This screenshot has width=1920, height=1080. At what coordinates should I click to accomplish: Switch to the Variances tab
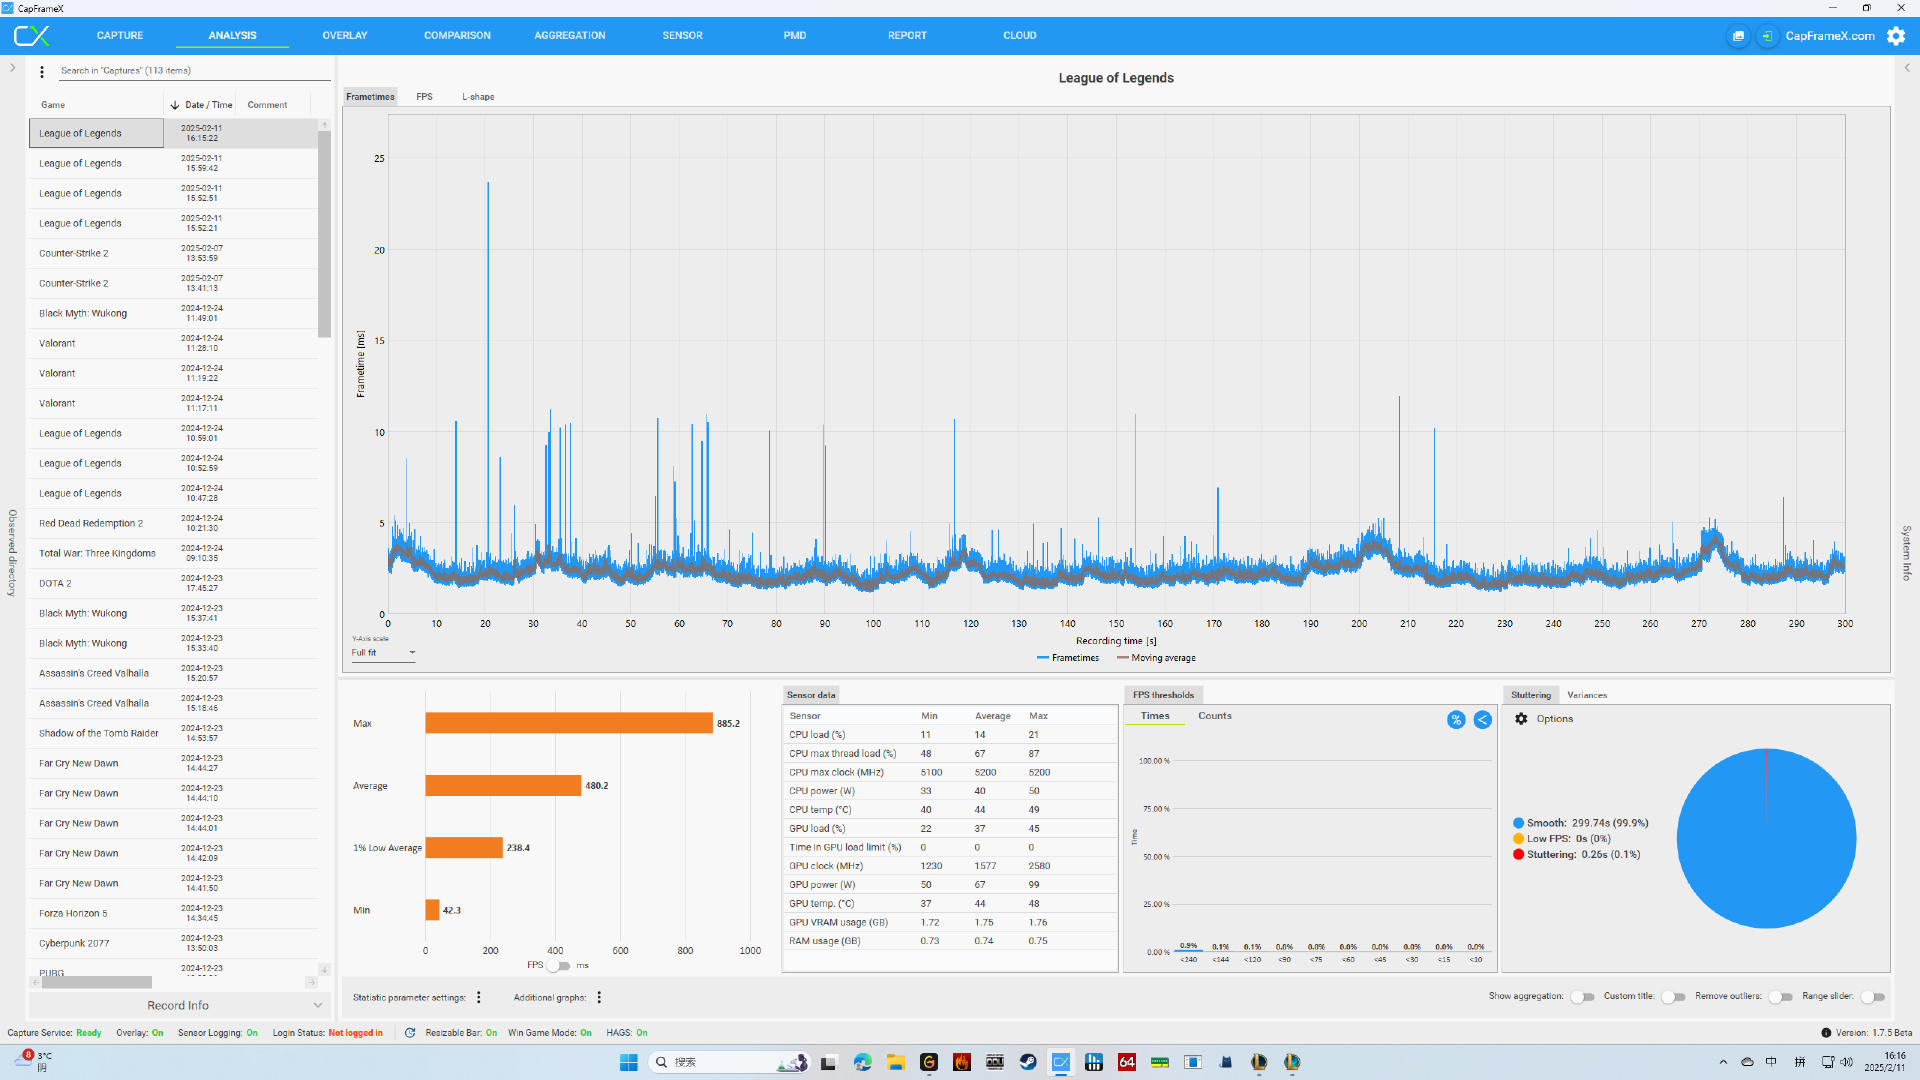tap(1587, 695)
